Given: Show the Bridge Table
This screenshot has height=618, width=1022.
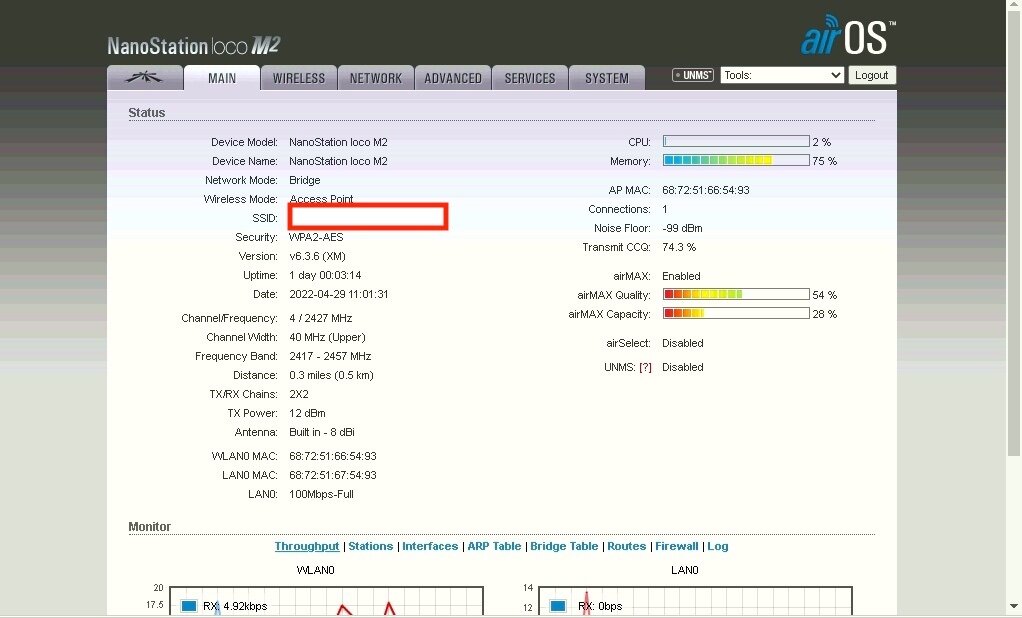Looking at the screenshot, I should tap(564, 546).
